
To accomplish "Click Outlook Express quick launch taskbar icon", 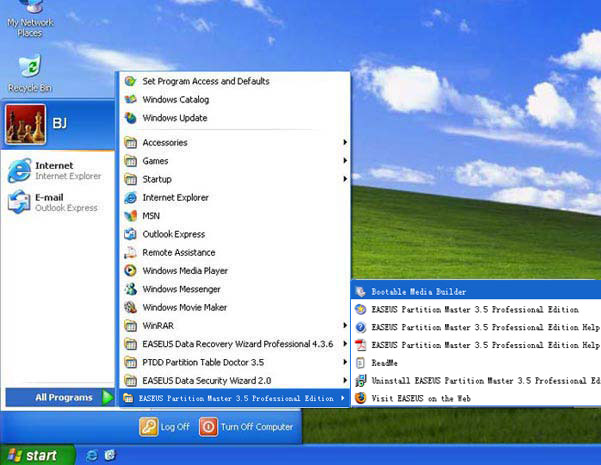I will [x=110, y=455].
